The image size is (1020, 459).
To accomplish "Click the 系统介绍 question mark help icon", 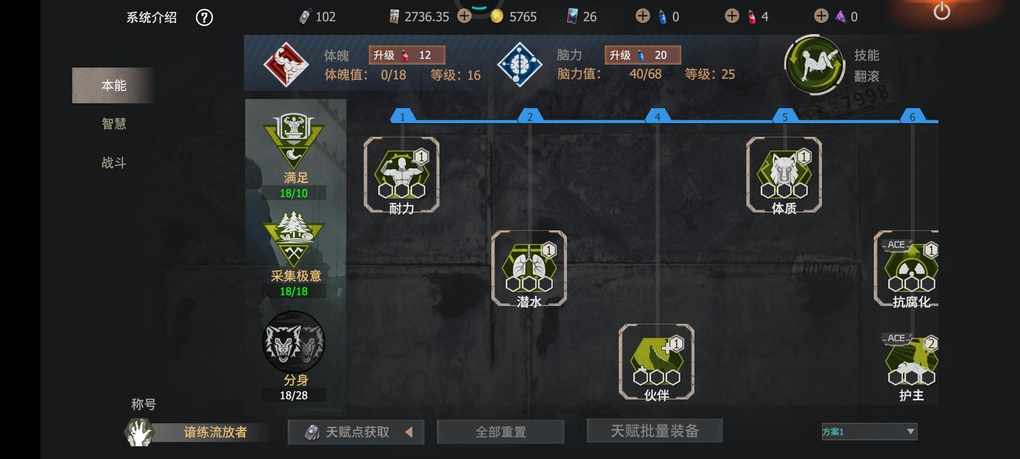I will pyautogui.click(x=204, y=18).
